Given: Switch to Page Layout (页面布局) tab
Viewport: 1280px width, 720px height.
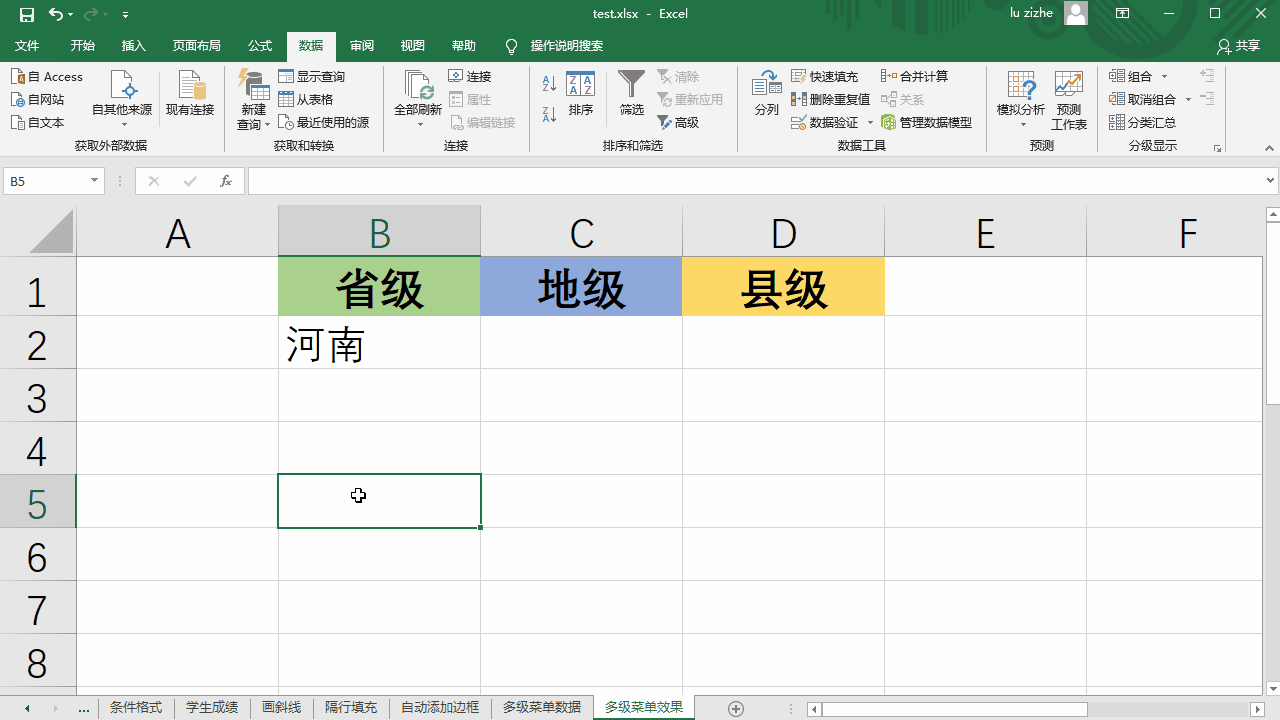Looking at the screenshot, I should [x=196, y=46].
